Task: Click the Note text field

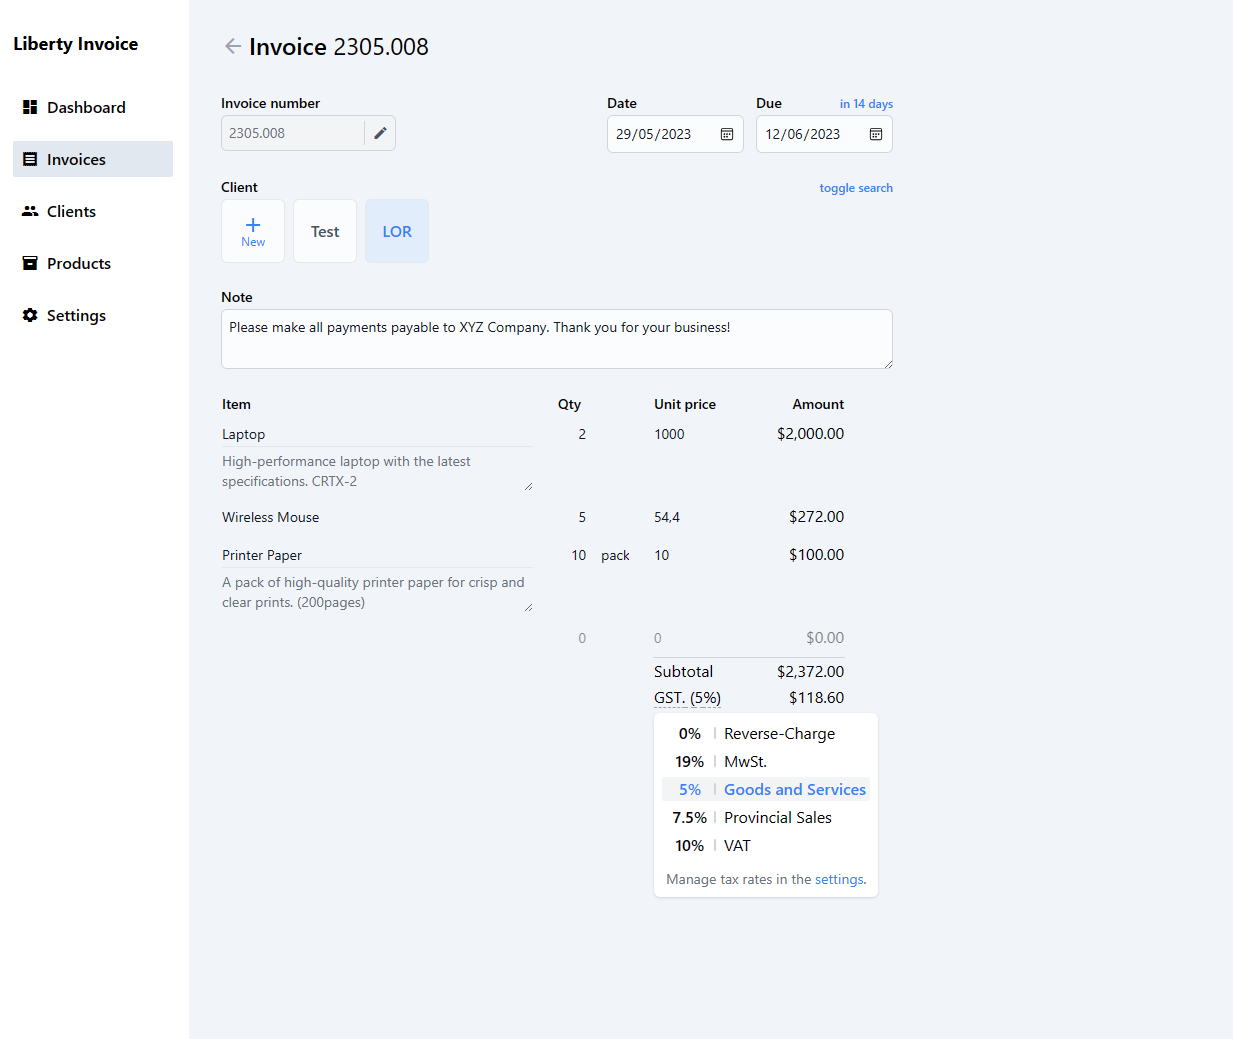Action: click(556, 338)
